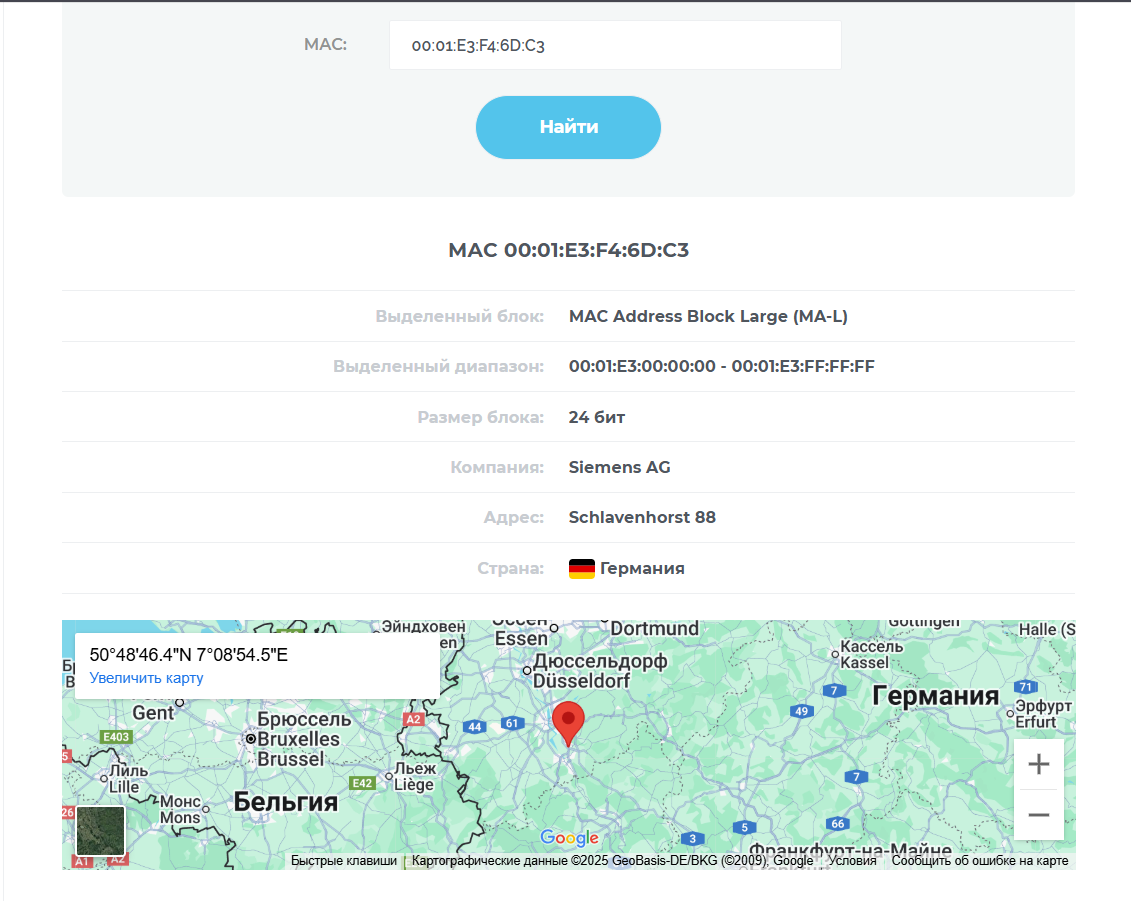Select text MAC Address Block Large (MA-L)
Image resolution: width=1131 pixels, height=901 pixels.
point(708,316)
